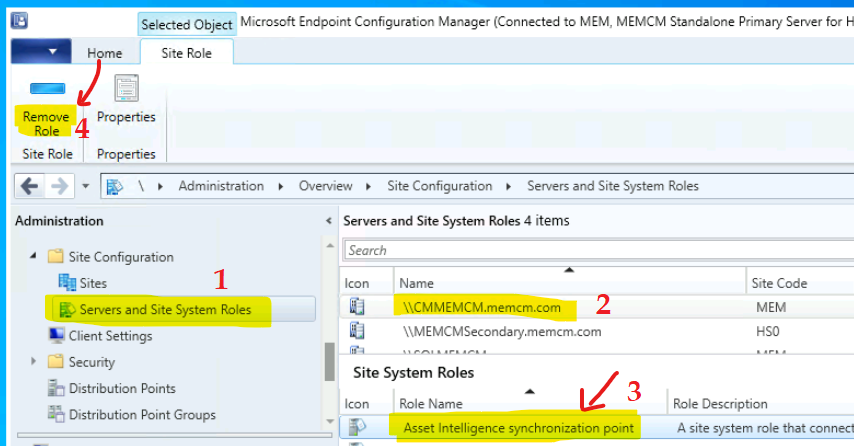The height and width of the screenshot is (446, 854).
Task: Collapse the Administration navigation pane
Action: [x=328, y=221]
